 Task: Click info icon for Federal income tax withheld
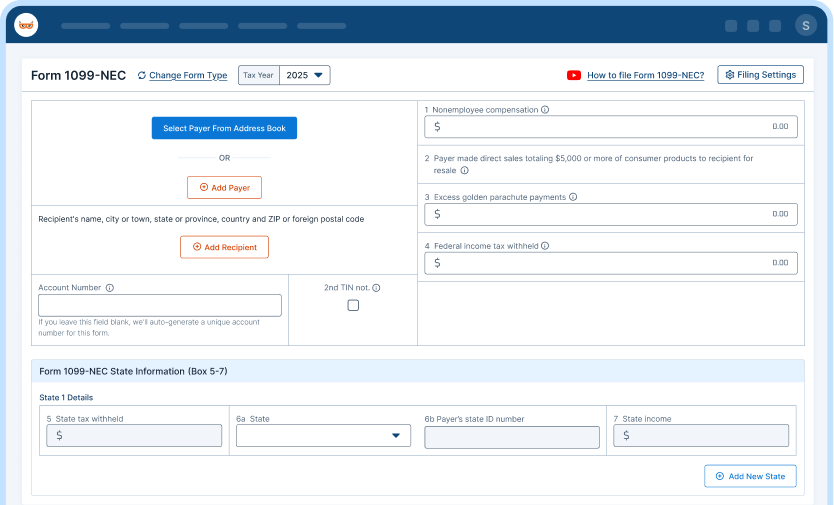coord(545,246)
